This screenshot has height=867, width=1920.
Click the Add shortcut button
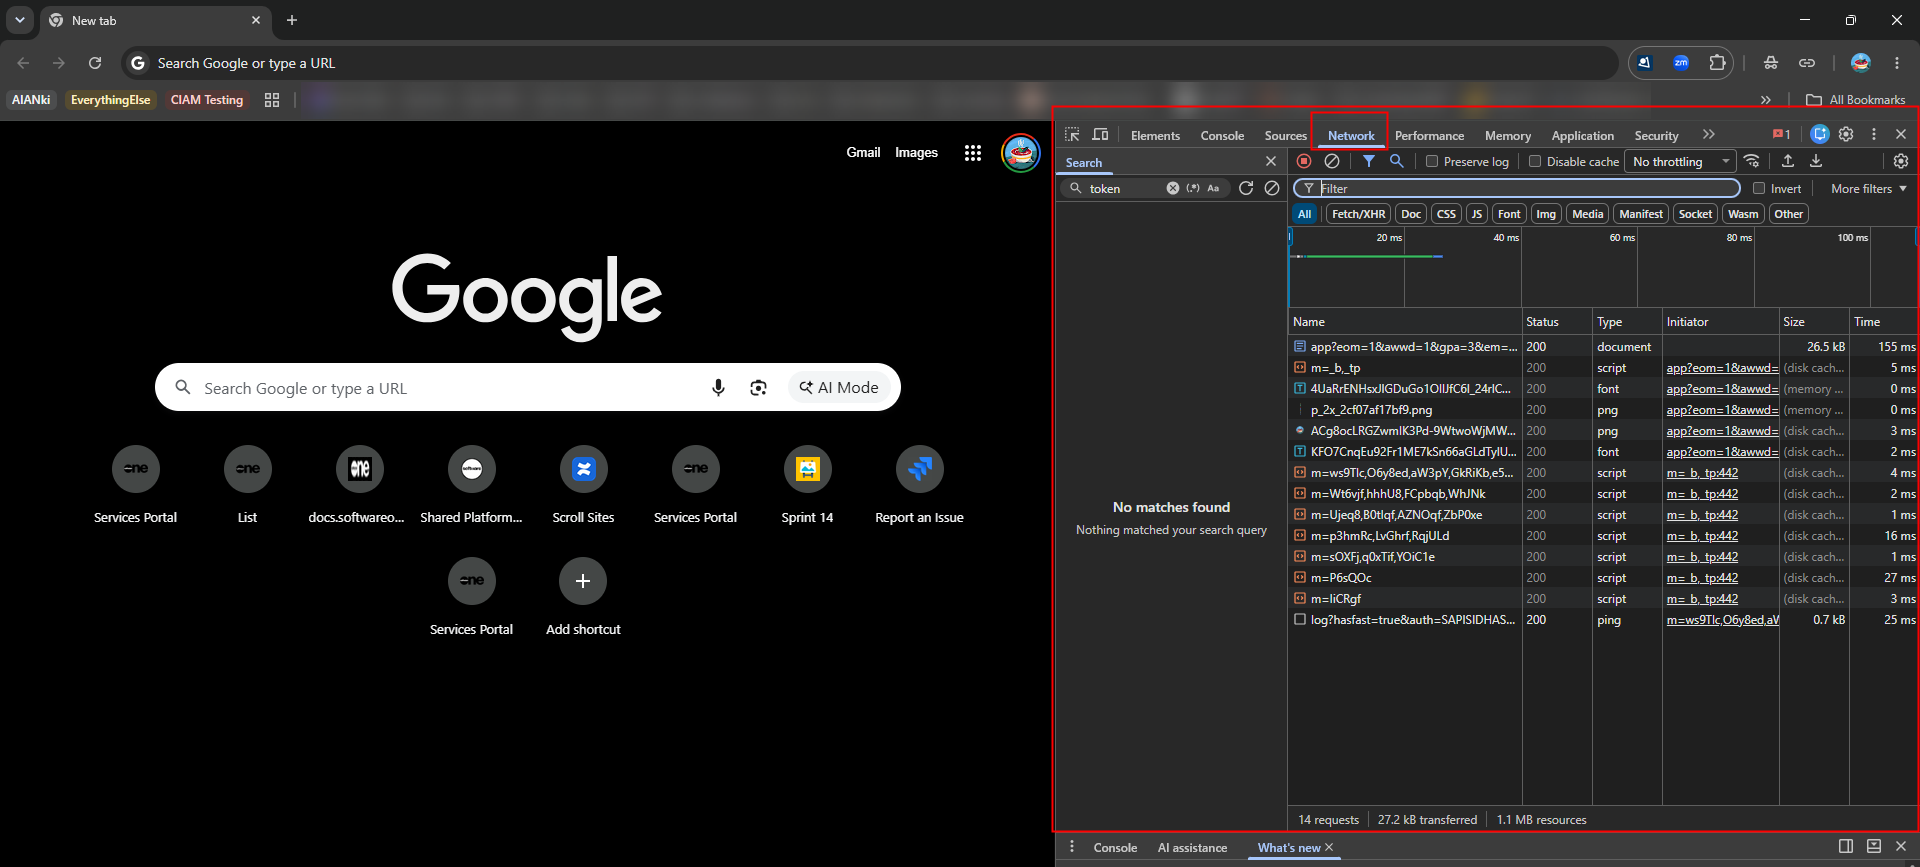tap(583, 598)
